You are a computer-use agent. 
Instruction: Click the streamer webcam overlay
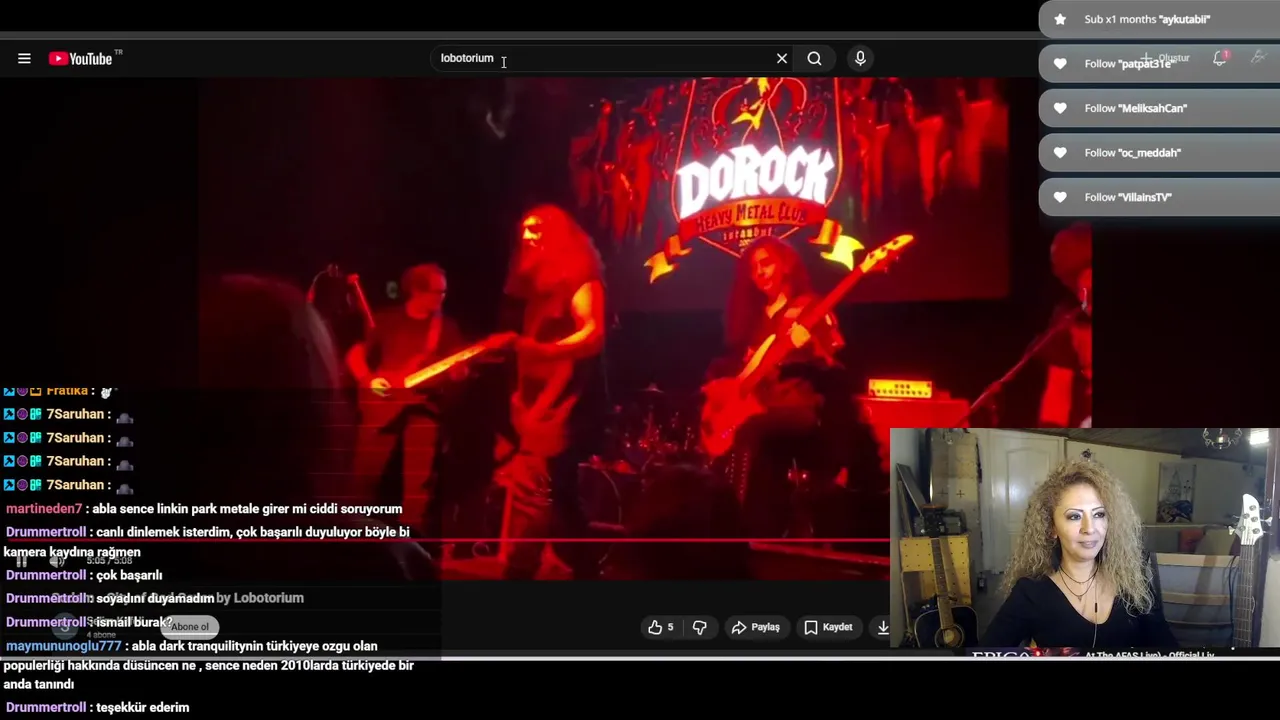1085,538
